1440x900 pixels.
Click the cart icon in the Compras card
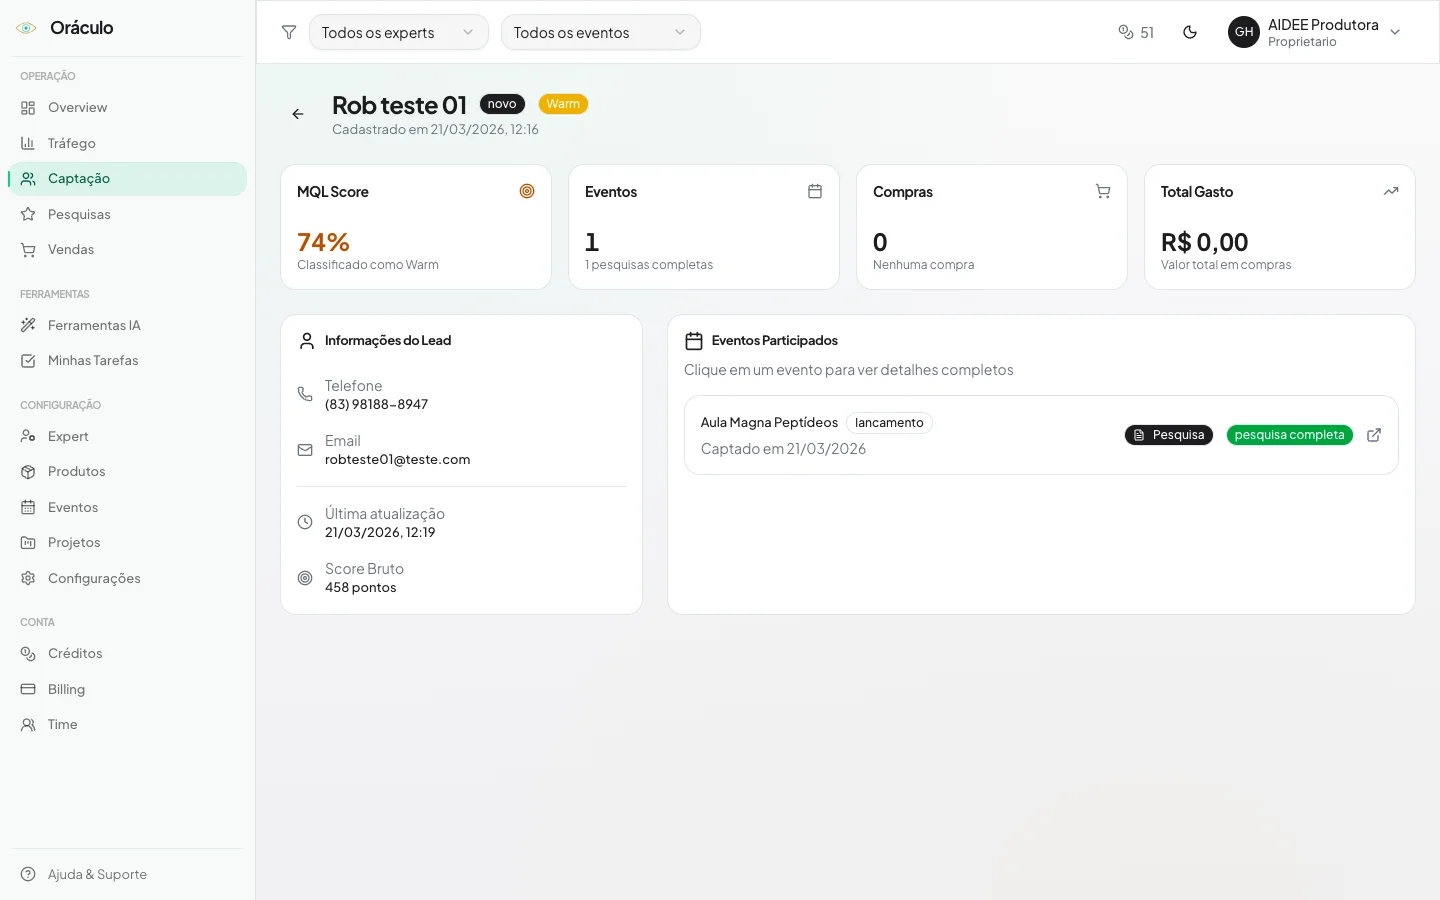(1103, 191)
